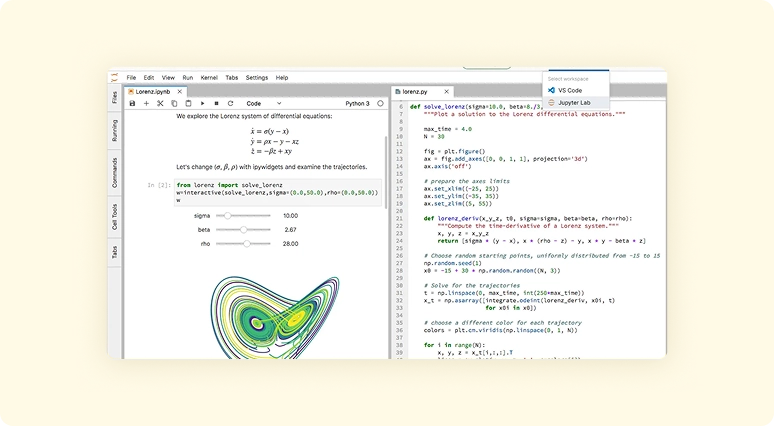774x426 pixels.
Task: Open the Settings menu
Action: [x=257, y=77]
